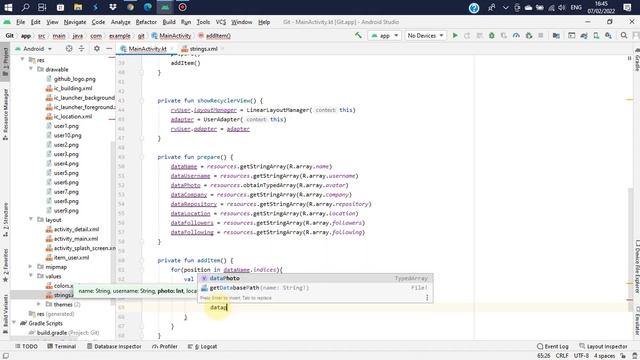The height and width of the screenshot is (360, 640).
Task: Attach debugger to Android process icon
Action: click(x=529, y=36)
